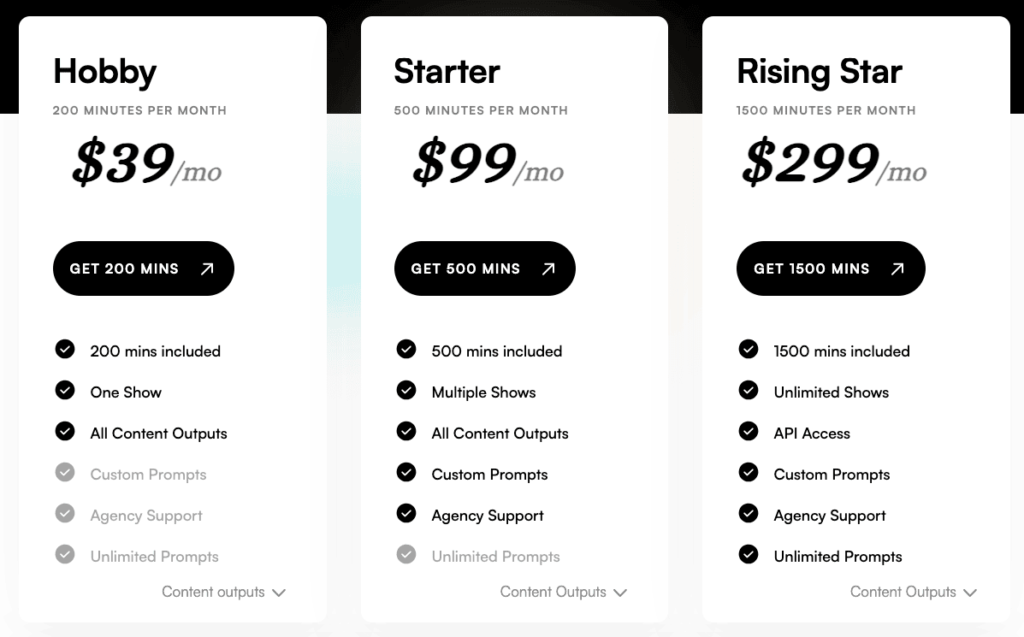Expand Content Outputs in the Rising Star plan
The width and height of the screenshot is (1024, 637).
tap(914, 592)
